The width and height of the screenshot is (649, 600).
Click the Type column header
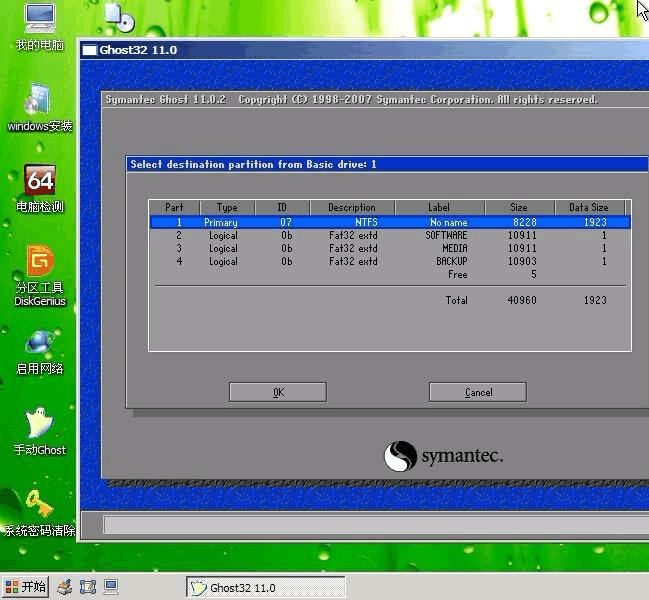point(227,207)
